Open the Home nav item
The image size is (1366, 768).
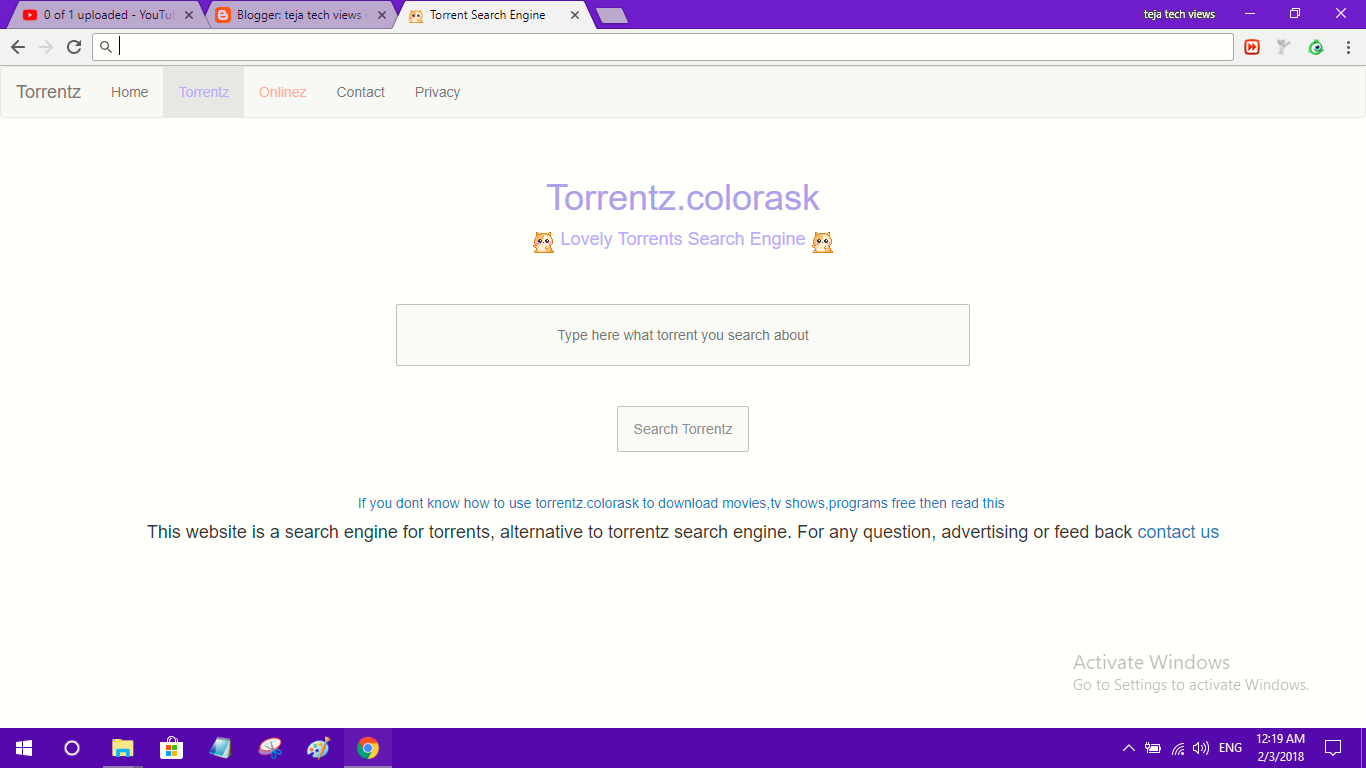tap(129, 92)
